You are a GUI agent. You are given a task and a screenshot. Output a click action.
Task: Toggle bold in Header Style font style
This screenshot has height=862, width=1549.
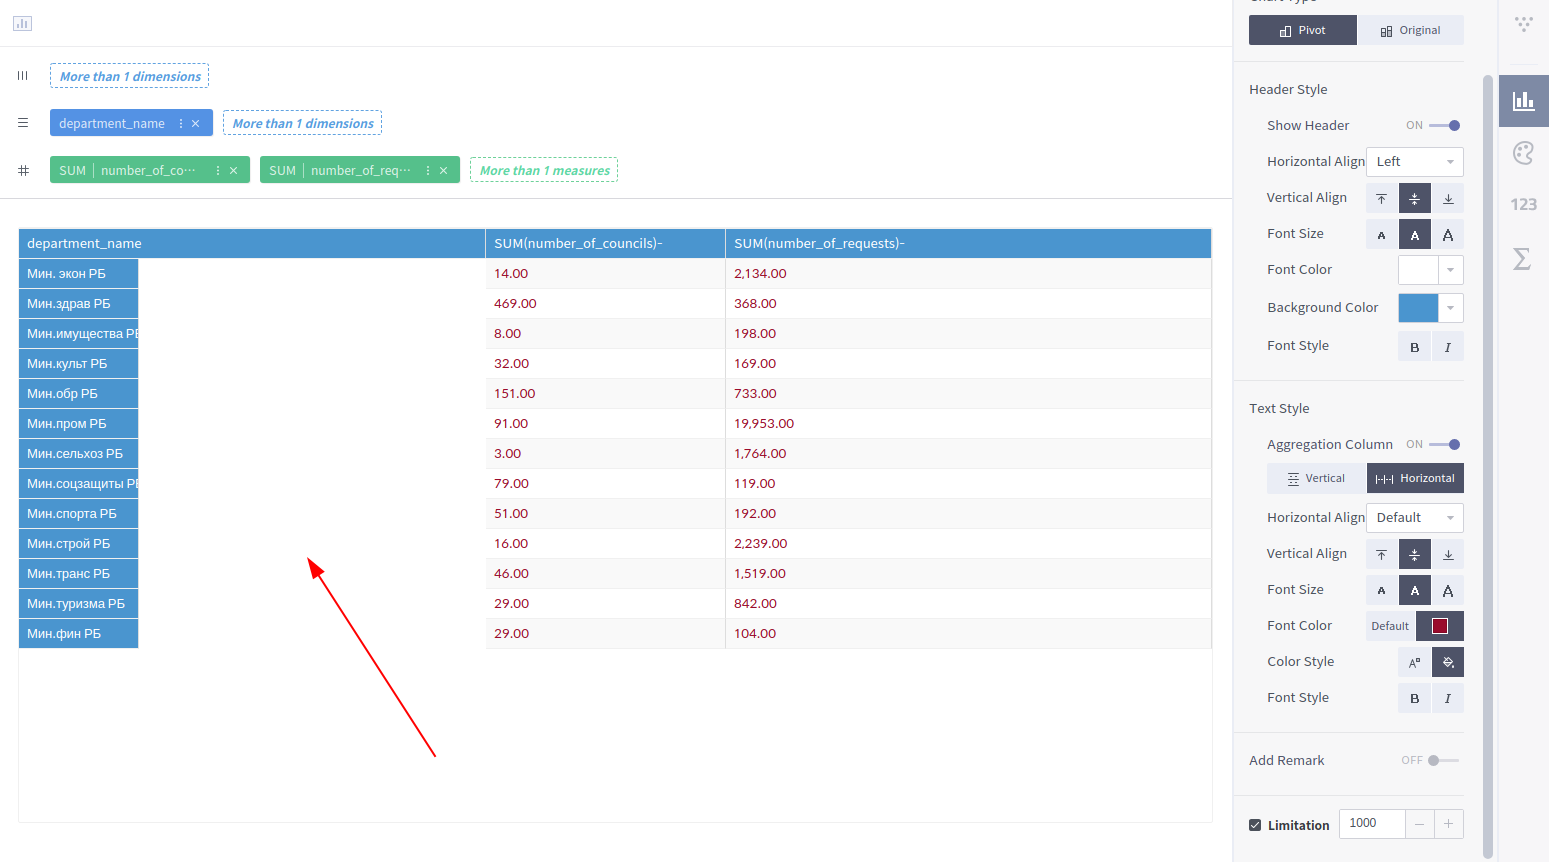tap(1414, 347)
